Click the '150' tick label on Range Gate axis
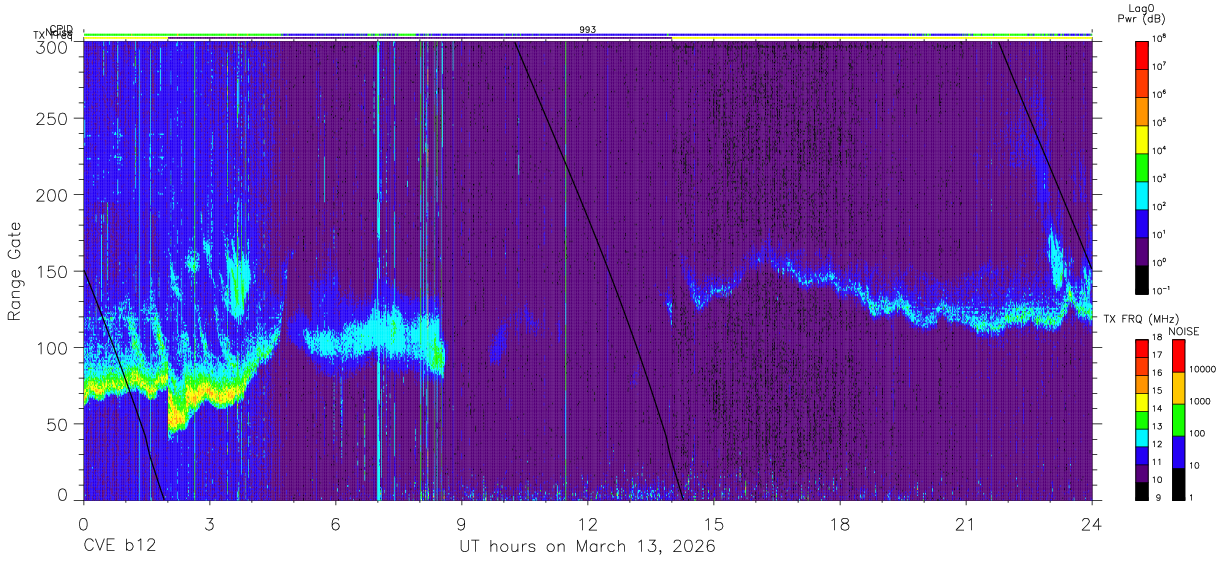Viewport: 1228px width, 567px height. (x=52, y=271)
